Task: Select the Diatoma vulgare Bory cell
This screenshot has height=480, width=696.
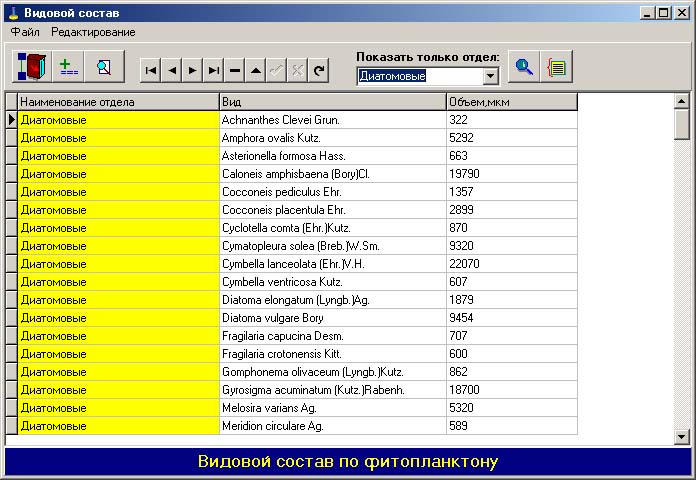Action: click(333, 317)
